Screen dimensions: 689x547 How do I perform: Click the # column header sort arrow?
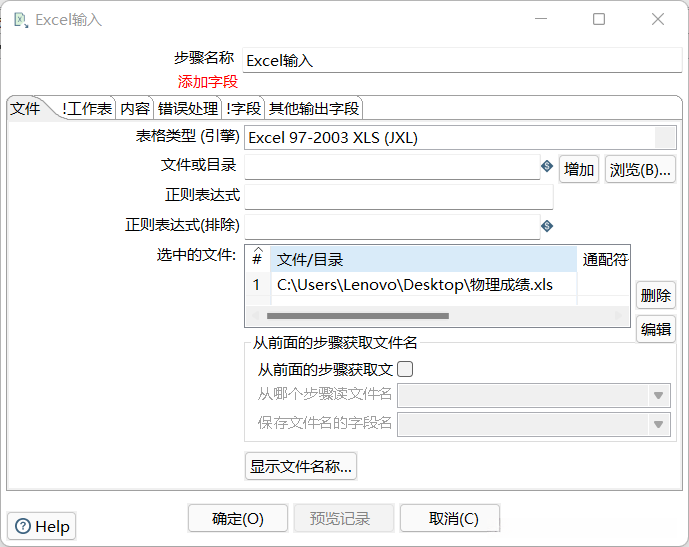pos(258,250)
